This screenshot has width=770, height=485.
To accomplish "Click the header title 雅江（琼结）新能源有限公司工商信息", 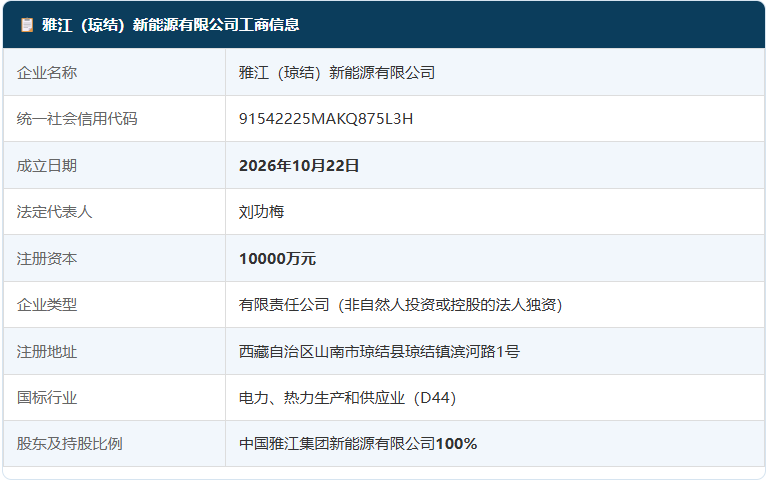I will (170, 25).
